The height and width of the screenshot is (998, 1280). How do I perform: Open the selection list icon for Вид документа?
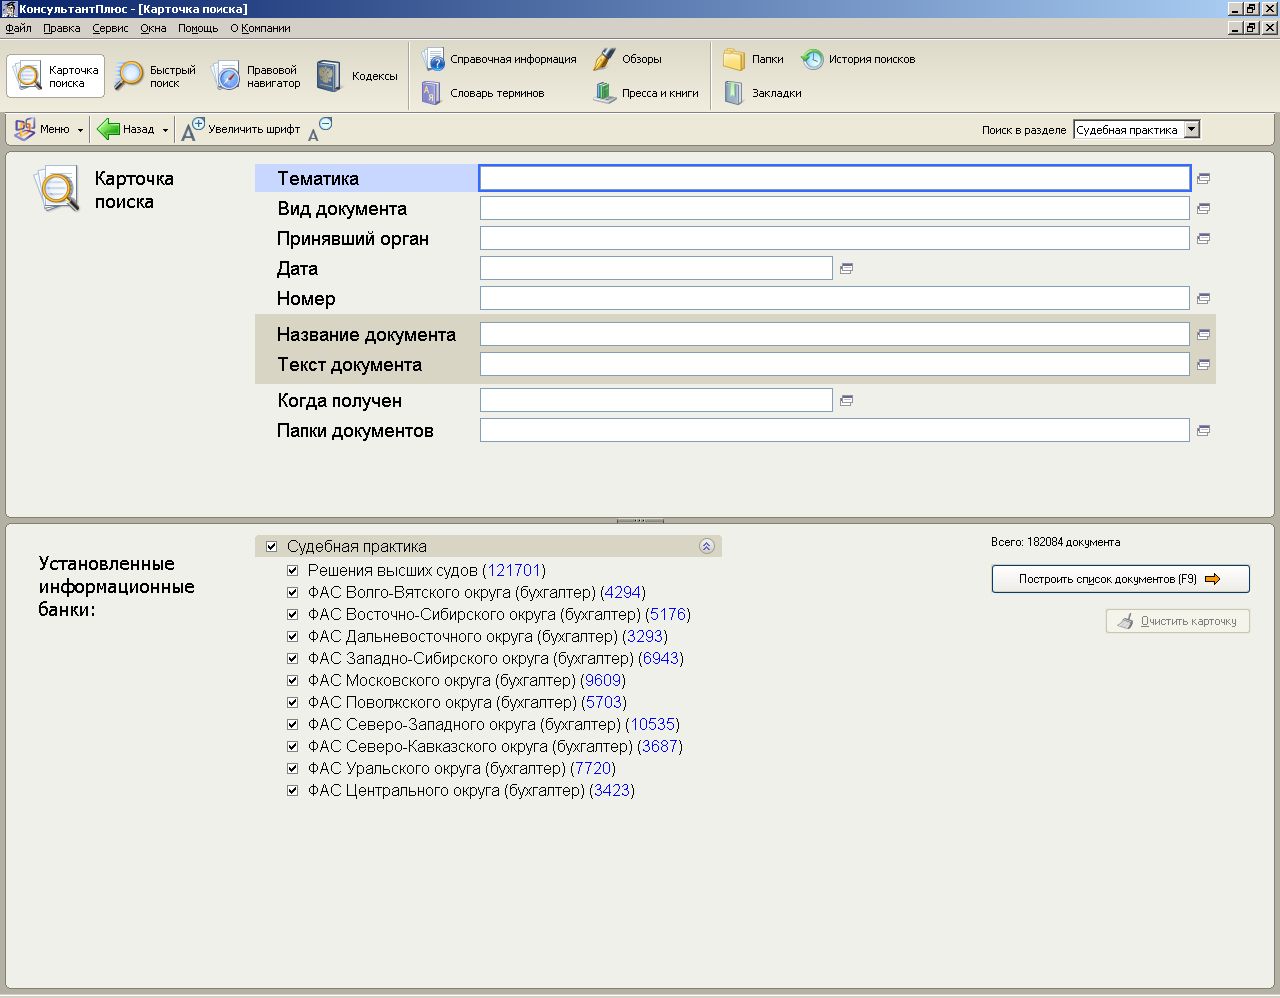pyautogui.click(x=1204, y=208)
